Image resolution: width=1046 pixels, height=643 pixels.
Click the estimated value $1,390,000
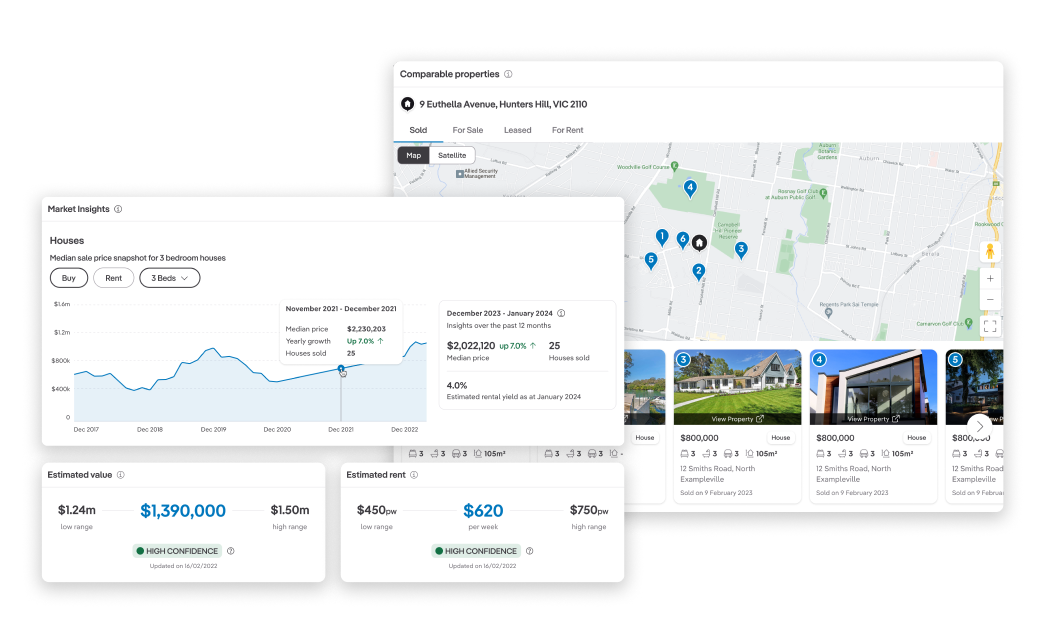[x=183, y=511]
